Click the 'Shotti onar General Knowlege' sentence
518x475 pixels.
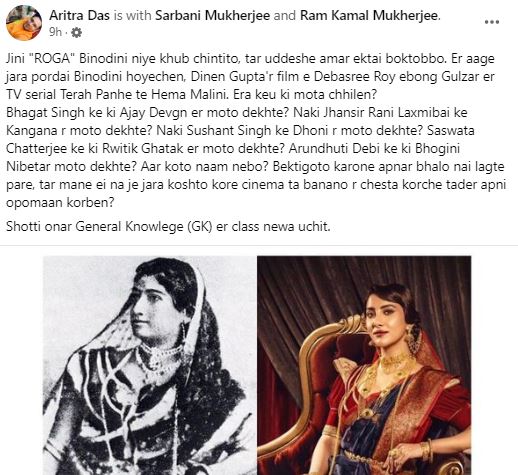pos(168,227)
